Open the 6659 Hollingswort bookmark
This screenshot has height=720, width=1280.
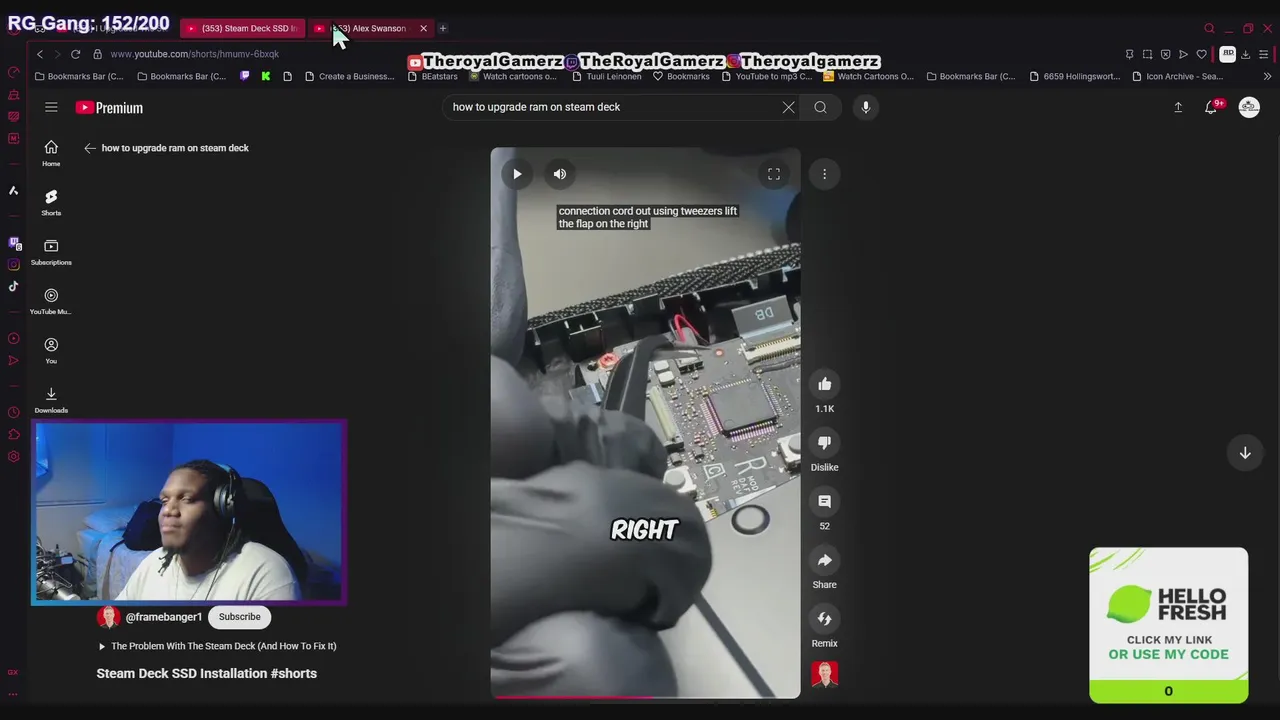(x=1074, y=76)
